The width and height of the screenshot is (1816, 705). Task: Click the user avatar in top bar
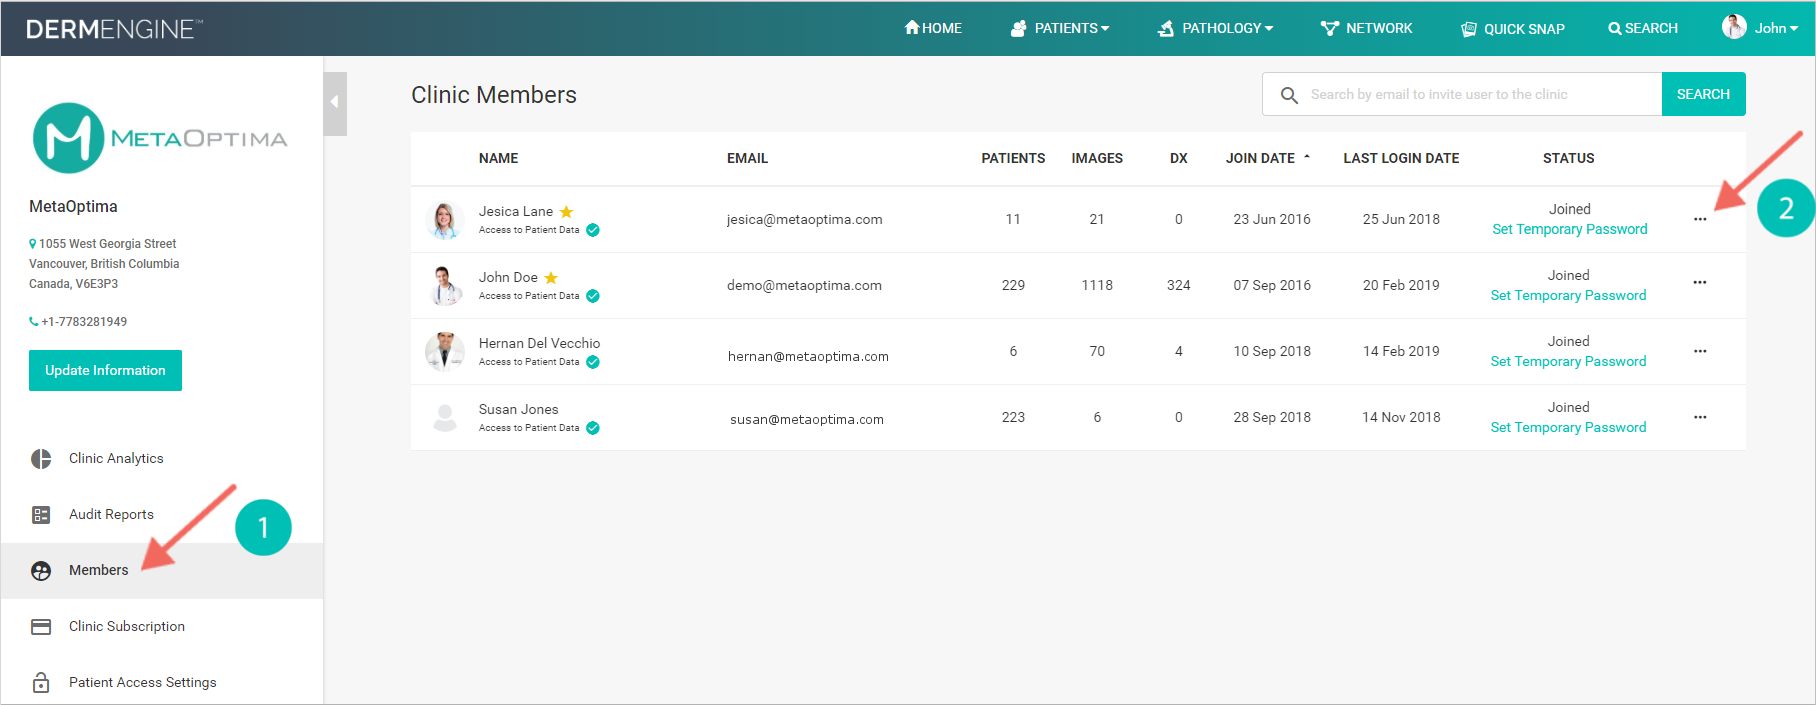(x=1734, y=27)
